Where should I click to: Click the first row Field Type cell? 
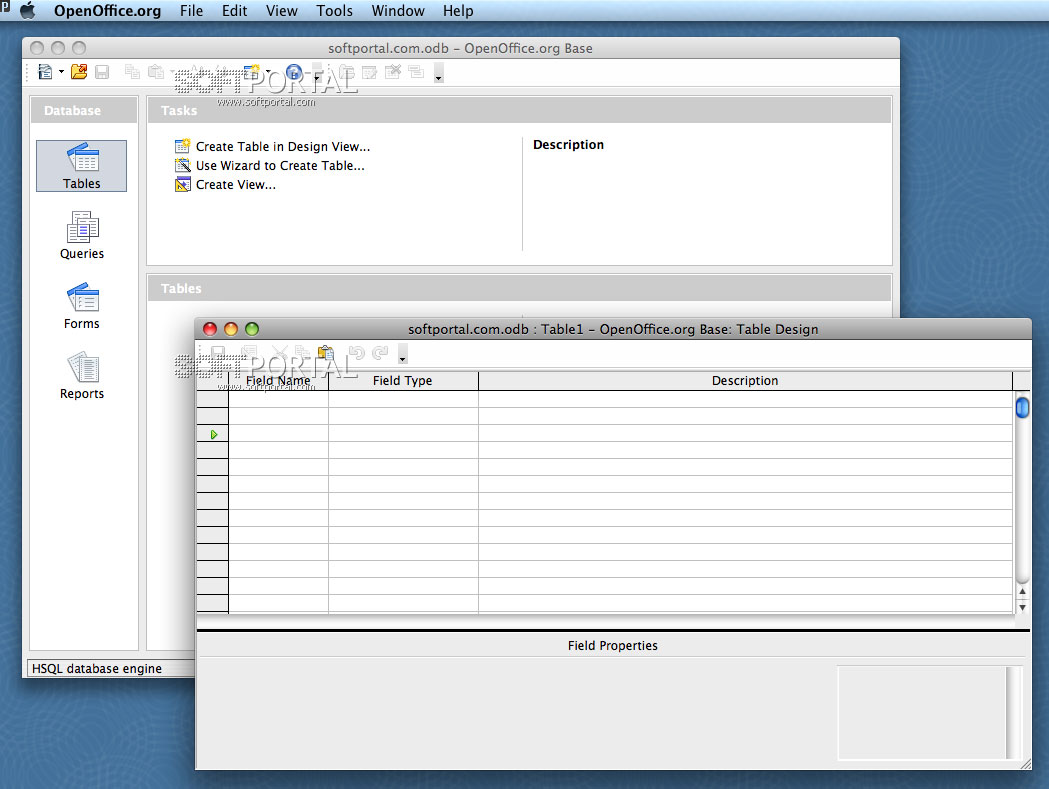pyautogui.click(x=403, y=399)
